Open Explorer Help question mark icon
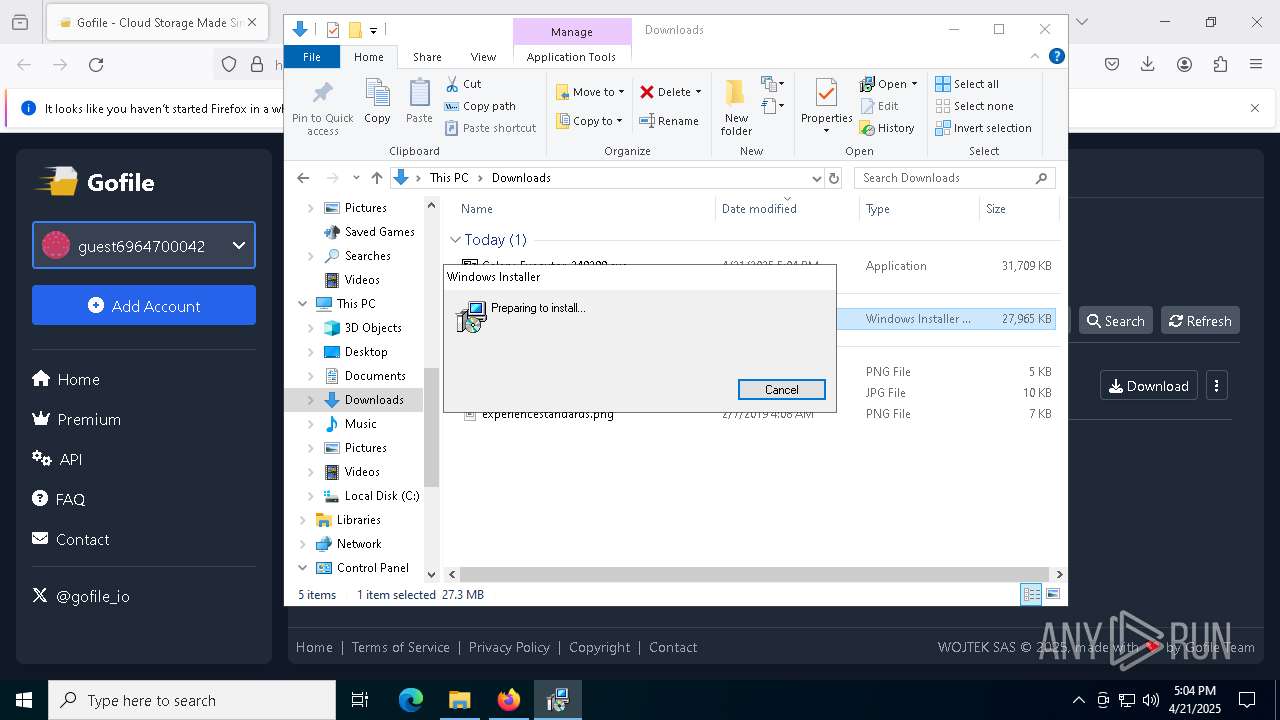This screenshot has height=720, width=1280. [x=1056, y=57]
